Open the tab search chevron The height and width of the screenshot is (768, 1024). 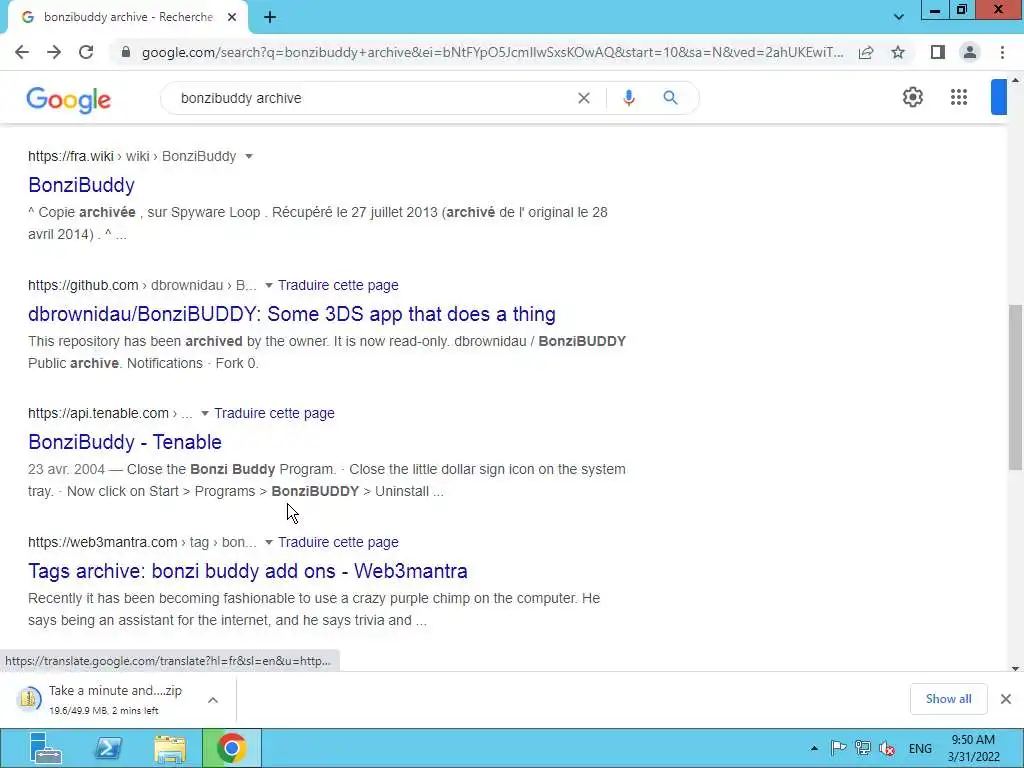pos(899,17)
